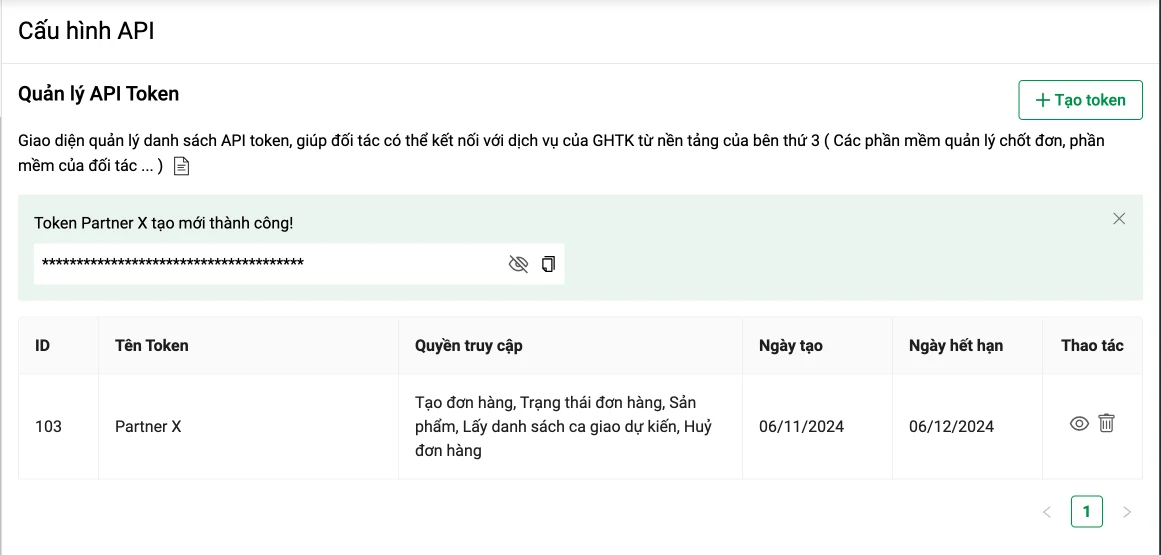Click the creation date 06/11/2024

coord(801,426)
